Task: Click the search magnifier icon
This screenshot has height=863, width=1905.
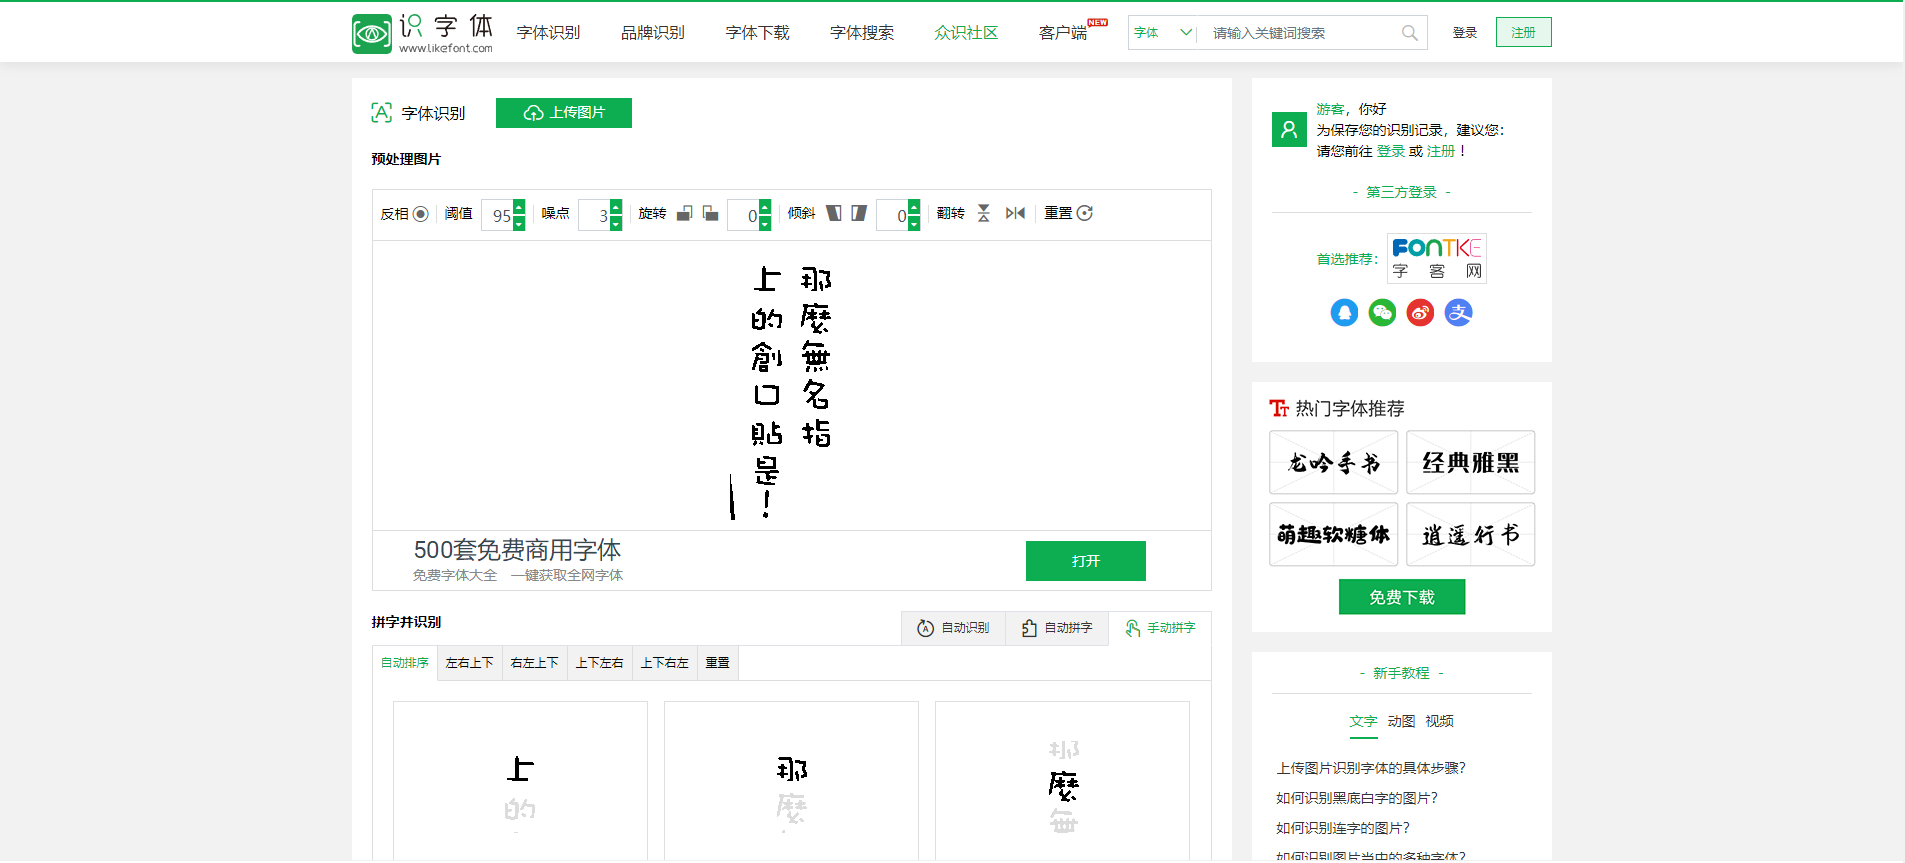Action: point(1410,33)
